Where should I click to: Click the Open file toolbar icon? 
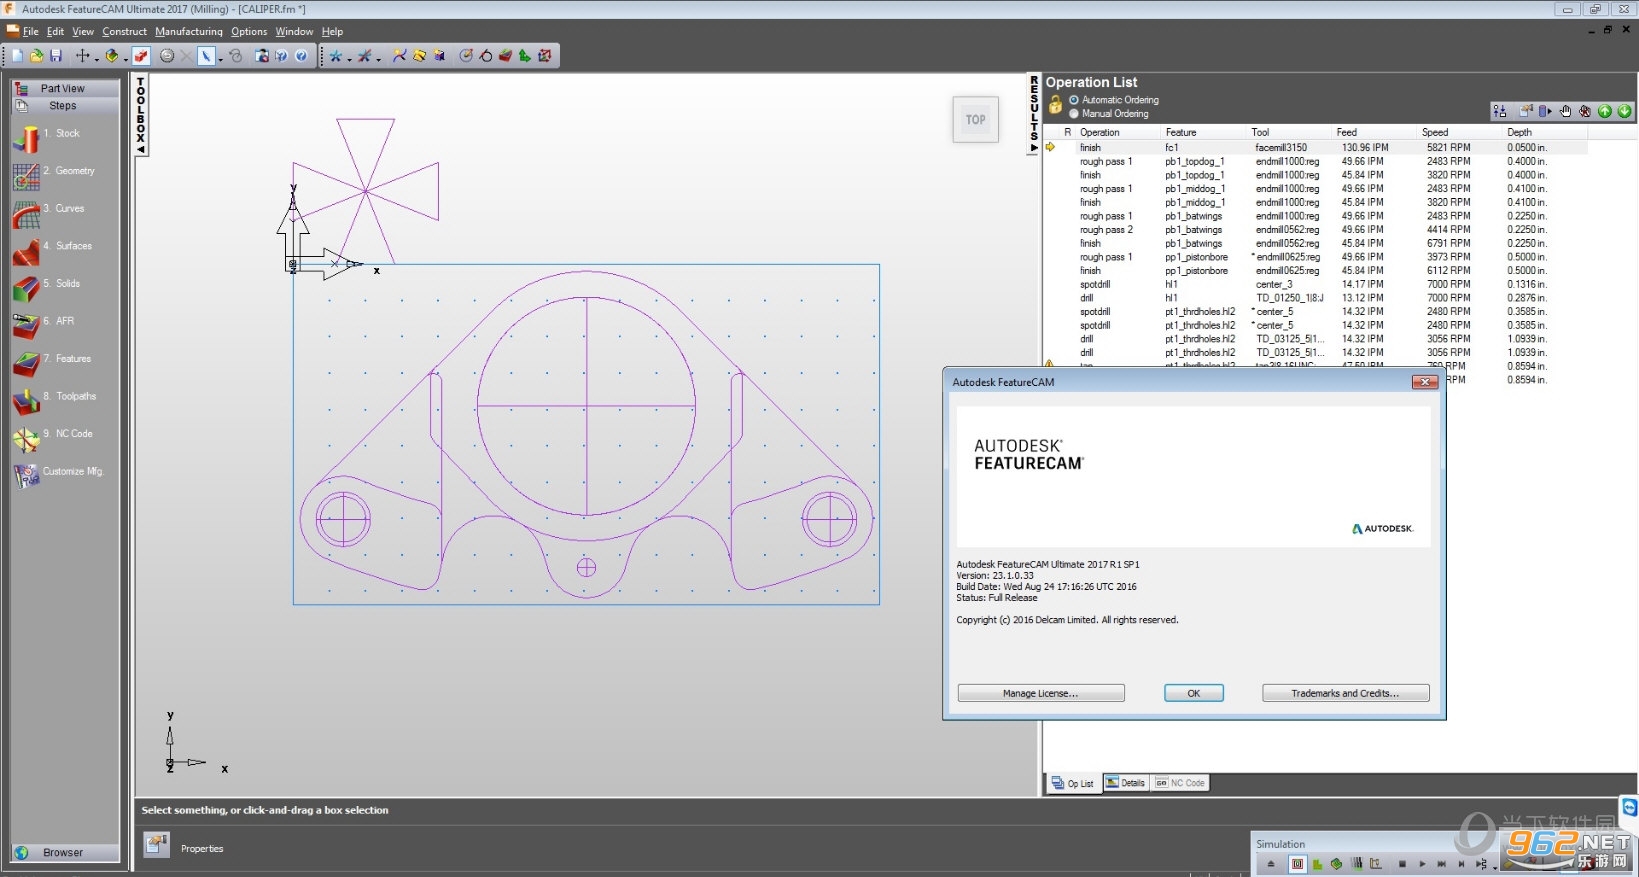pyautogui.click(x=36, y=56)
